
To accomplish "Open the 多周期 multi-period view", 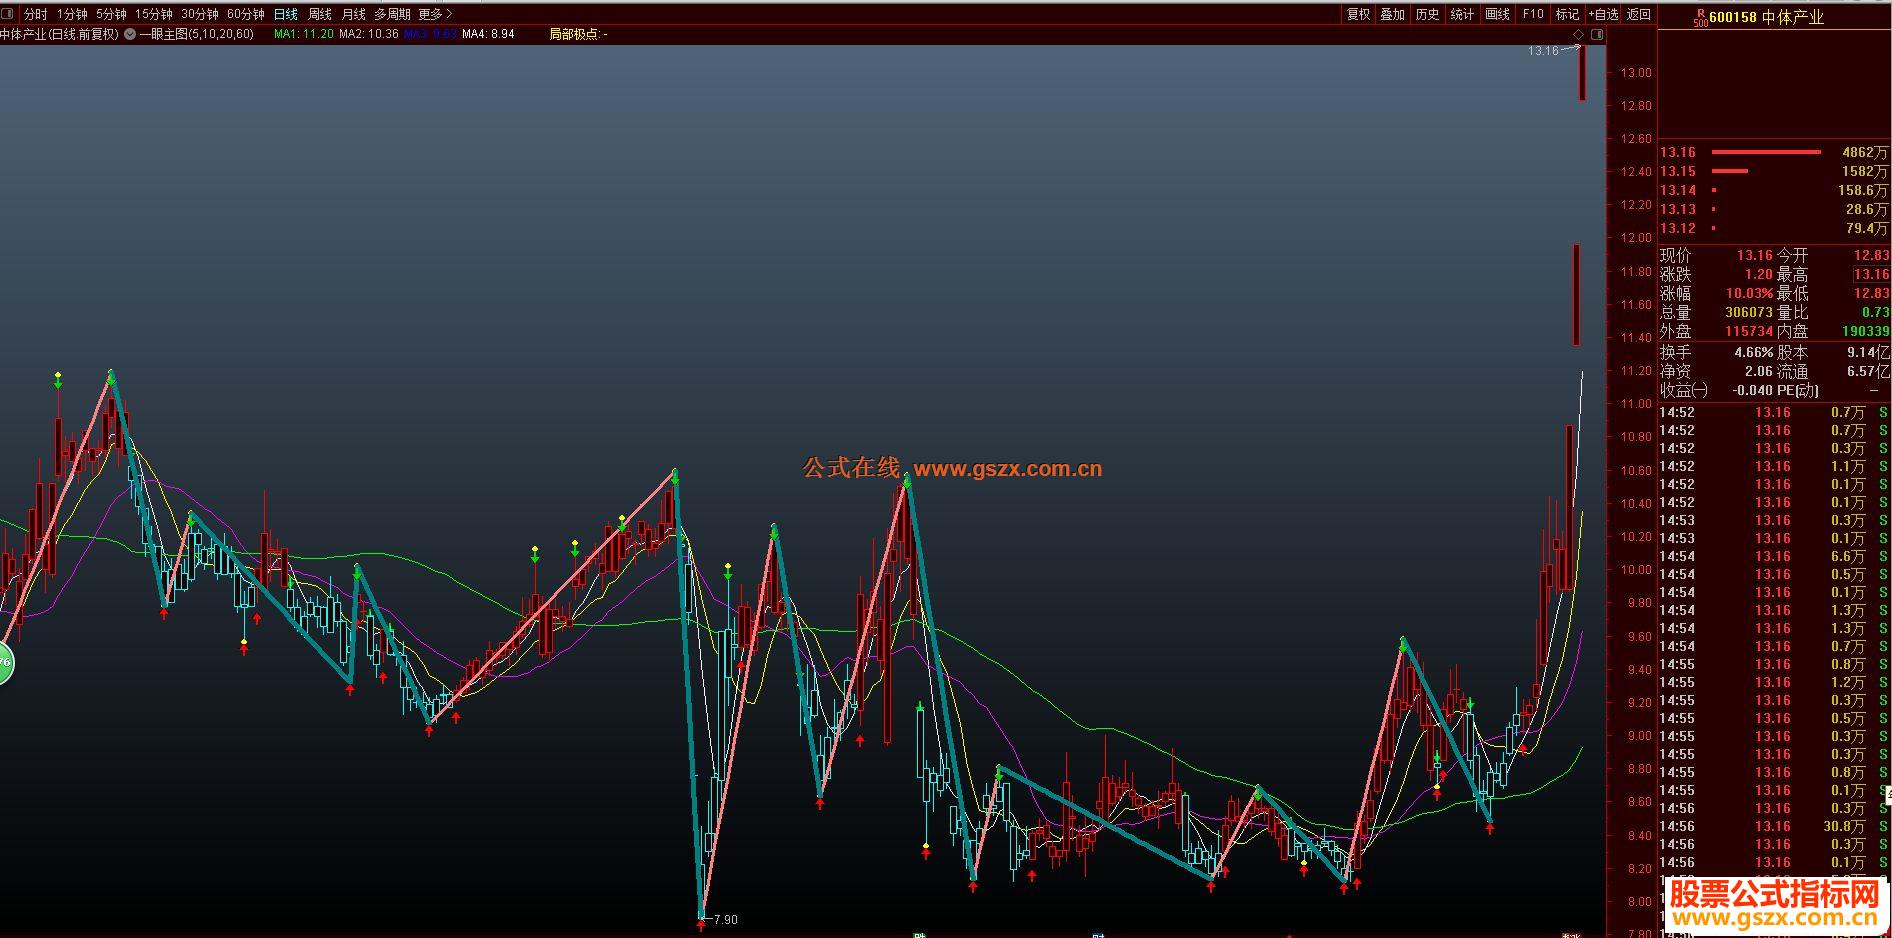I will point(393,14).
